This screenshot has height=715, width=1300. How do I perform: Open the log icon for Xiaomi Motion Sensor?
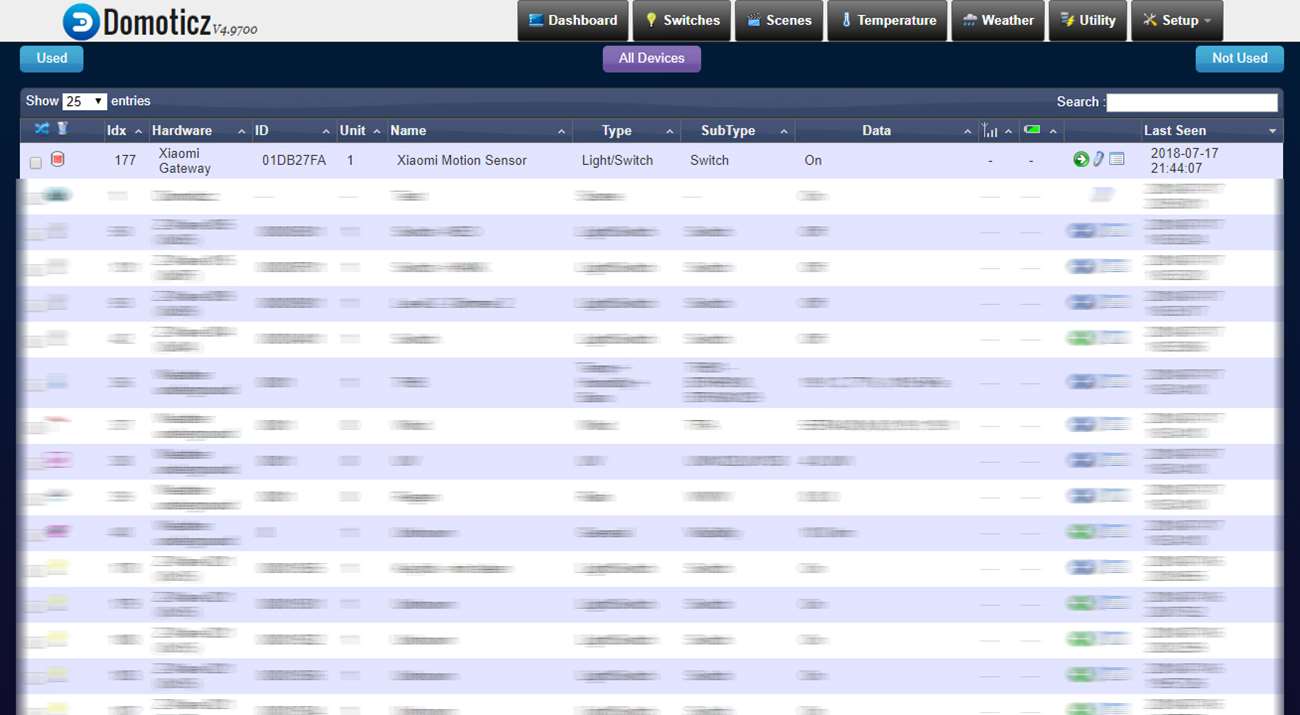[x=1117, y=160]
